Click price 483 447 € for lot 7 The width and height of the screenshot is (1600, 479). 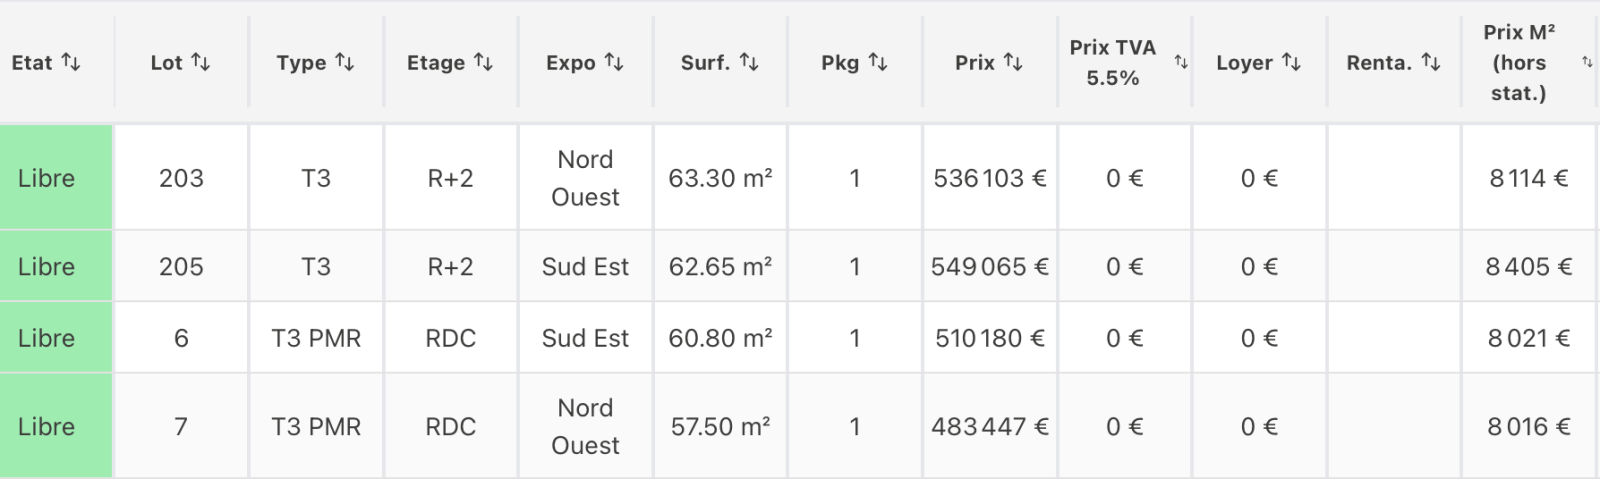(x=989, y=427)
